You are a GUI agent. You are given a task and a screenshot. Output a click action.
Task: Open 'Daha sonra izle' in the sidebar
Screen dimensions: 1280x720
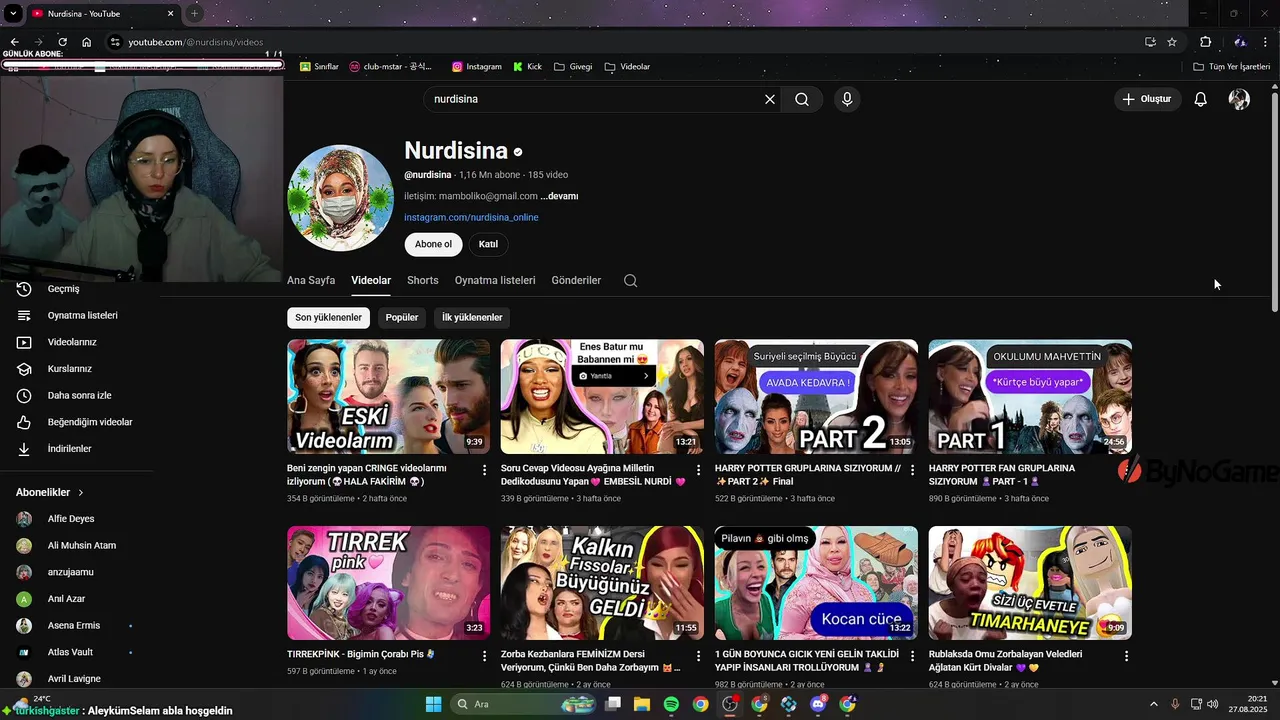(x=78, y=395)
